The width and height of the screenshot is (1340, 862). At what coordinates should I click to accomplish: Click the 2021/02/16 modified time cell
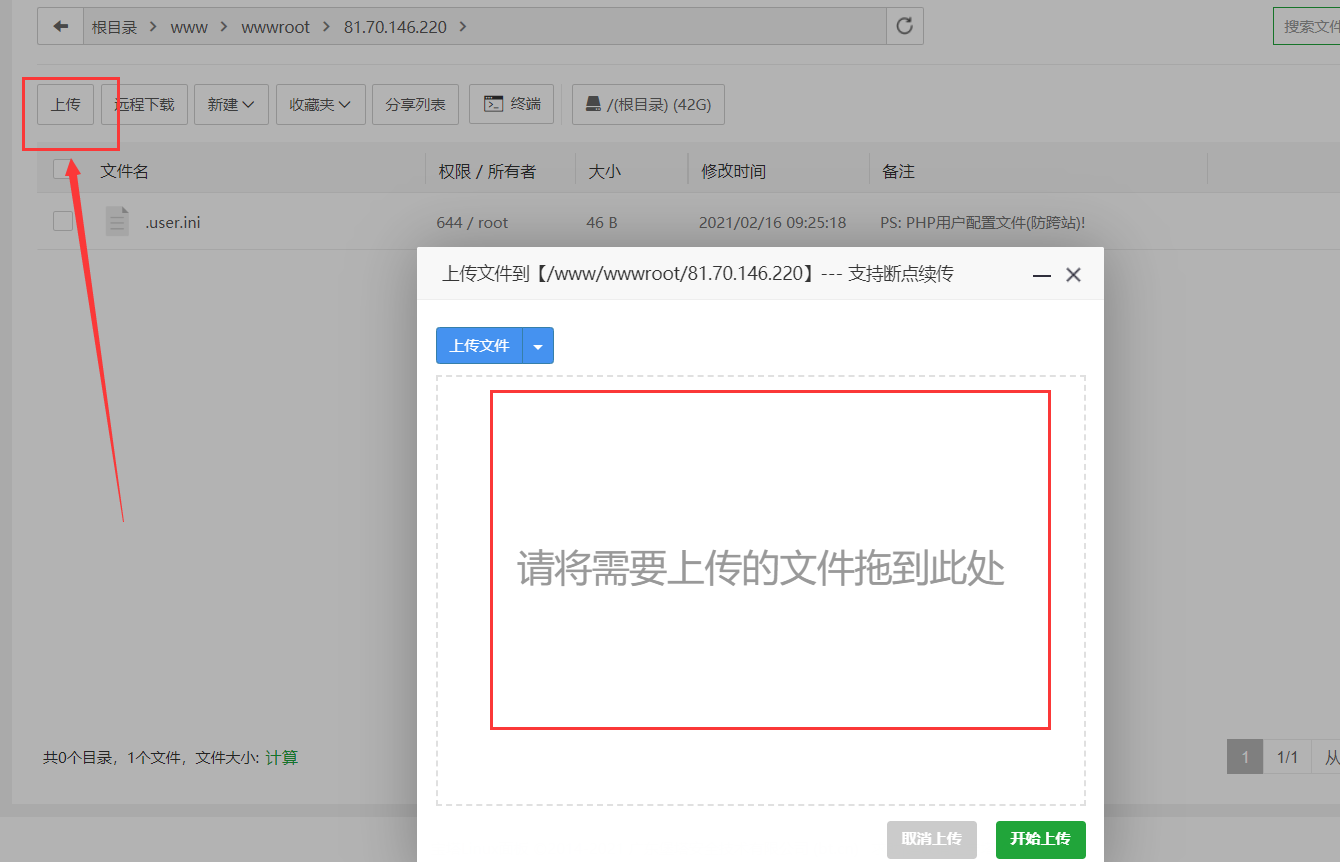[772, 222]
